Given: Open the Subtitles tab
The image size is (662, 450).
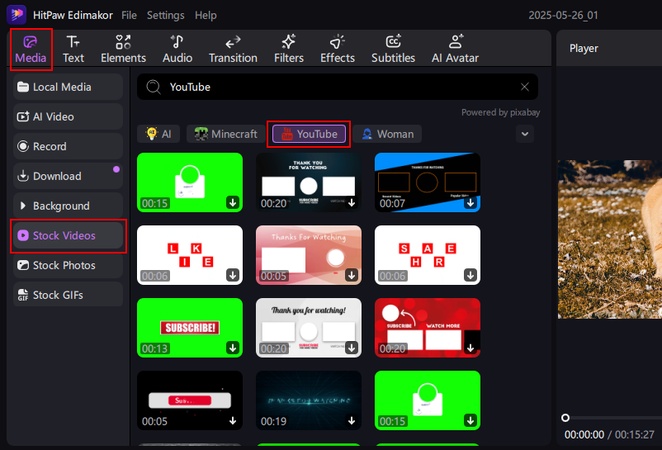Looking at the screenshot, I should (393, 49).
